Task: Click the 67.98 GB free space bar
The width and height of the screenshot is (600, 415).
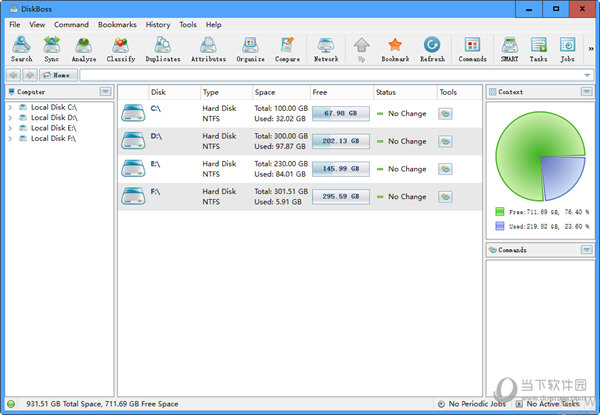Action: tap(341, 113)
